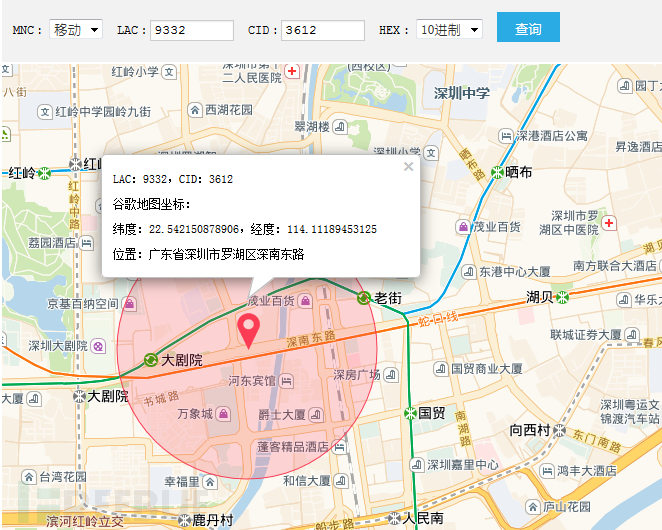Click the 深圳中学 map label
This screenshot has width=662, height=530.
click(x=462, y=93)
